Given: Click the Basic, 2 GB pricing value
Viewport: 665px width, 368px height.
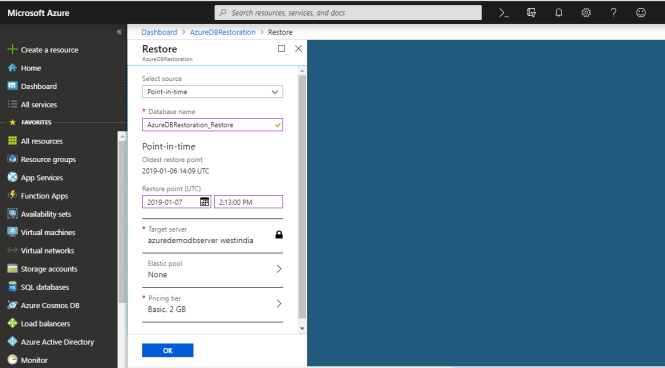Looking at the screenshot, I should coord(167,309).
